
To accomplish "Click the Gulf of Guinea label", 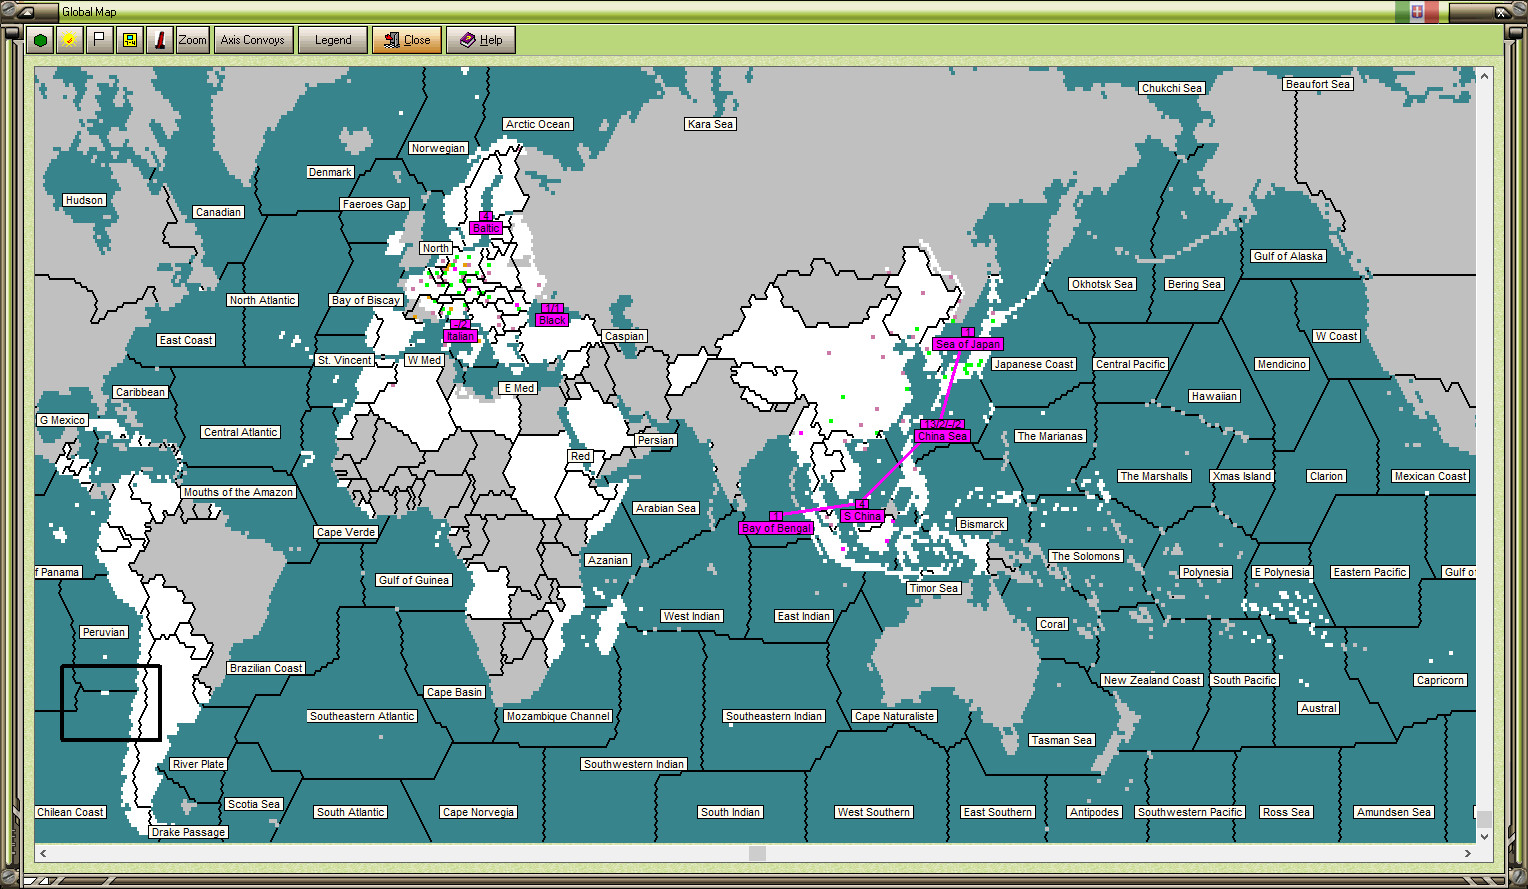I will coord(414,580).
